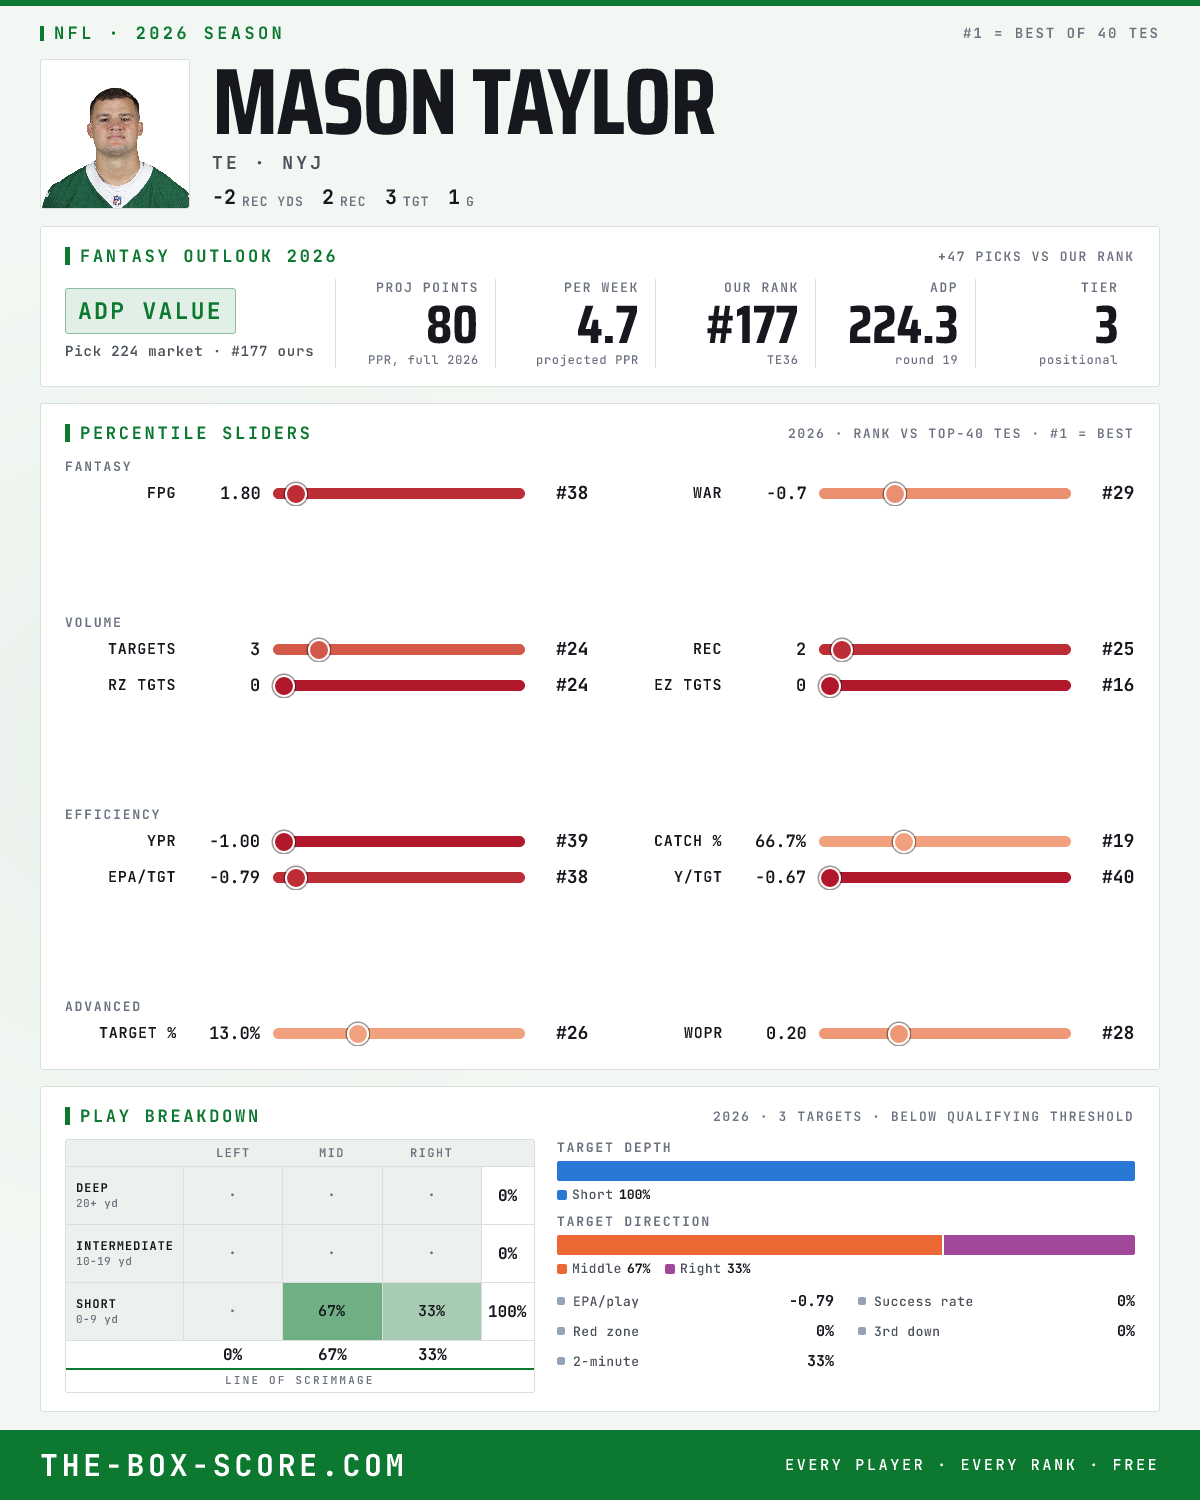Click the OUR RANK #177 value
1200x1500 pixels.
(x=752, y=326)
